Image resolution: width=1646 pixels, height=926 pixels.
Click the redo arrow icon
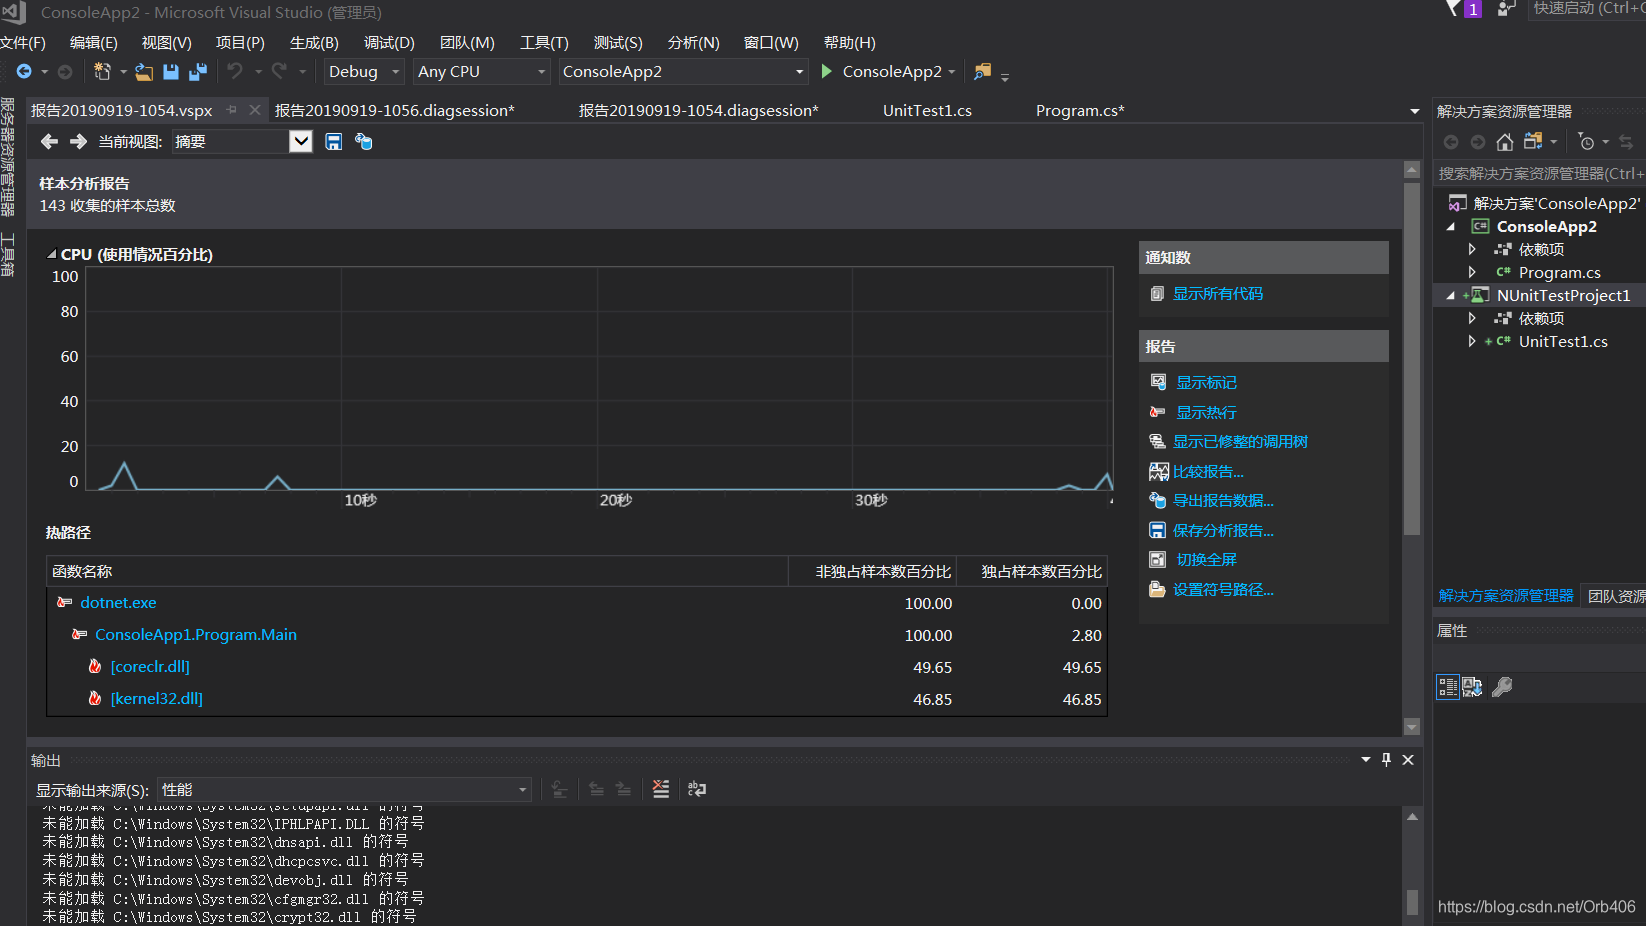coord(279,71)
